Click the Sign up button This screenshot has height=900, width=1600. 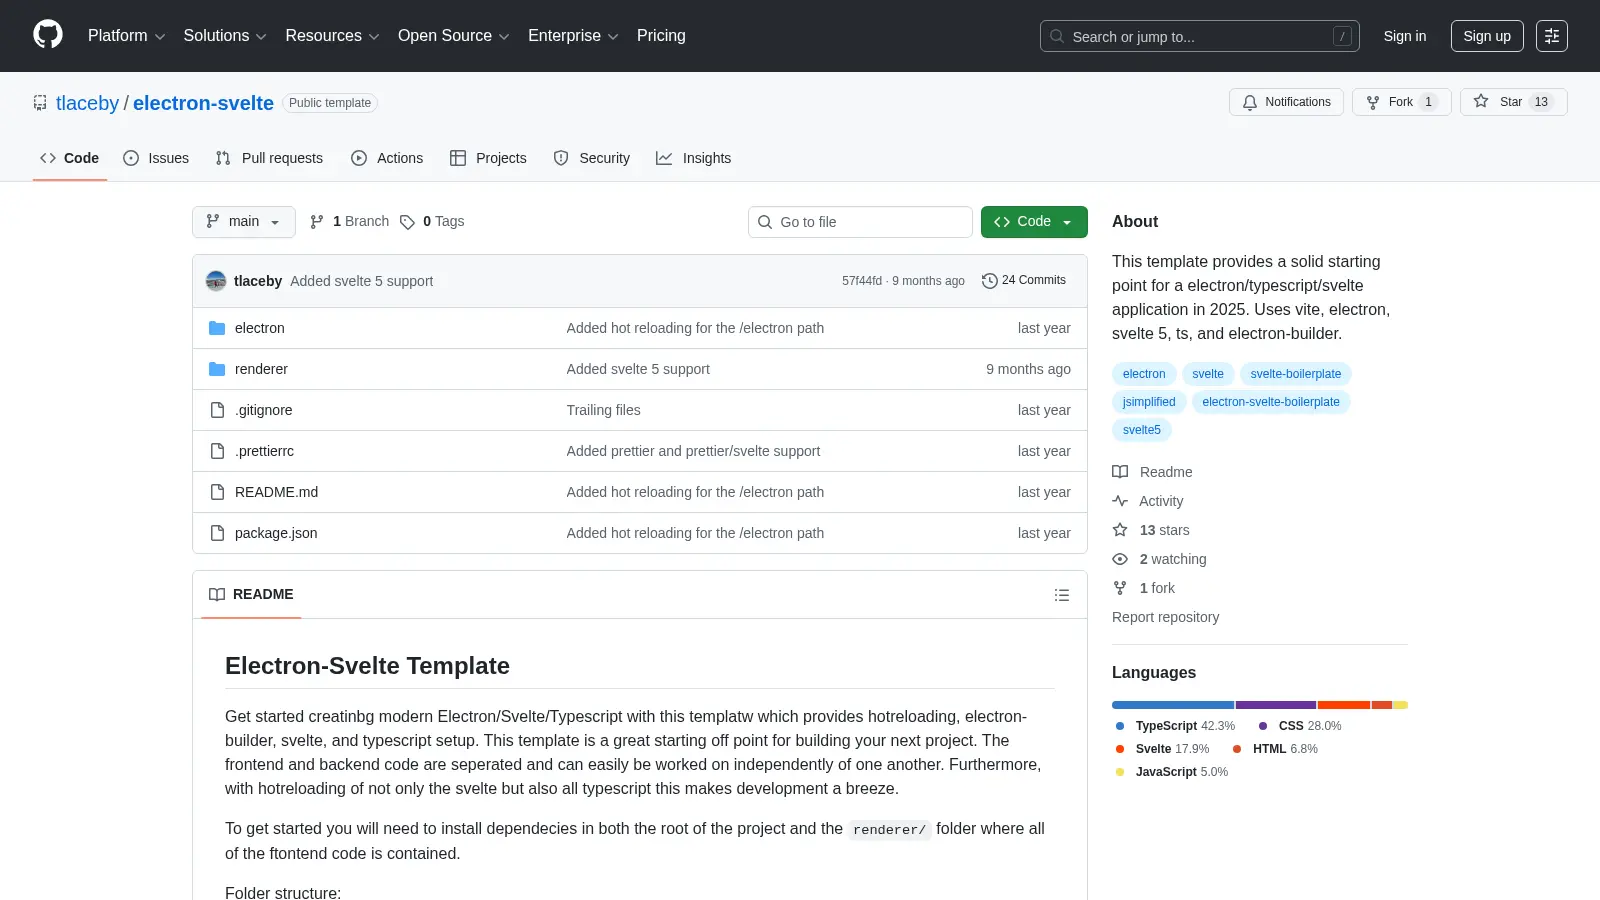click(1487, 36)
